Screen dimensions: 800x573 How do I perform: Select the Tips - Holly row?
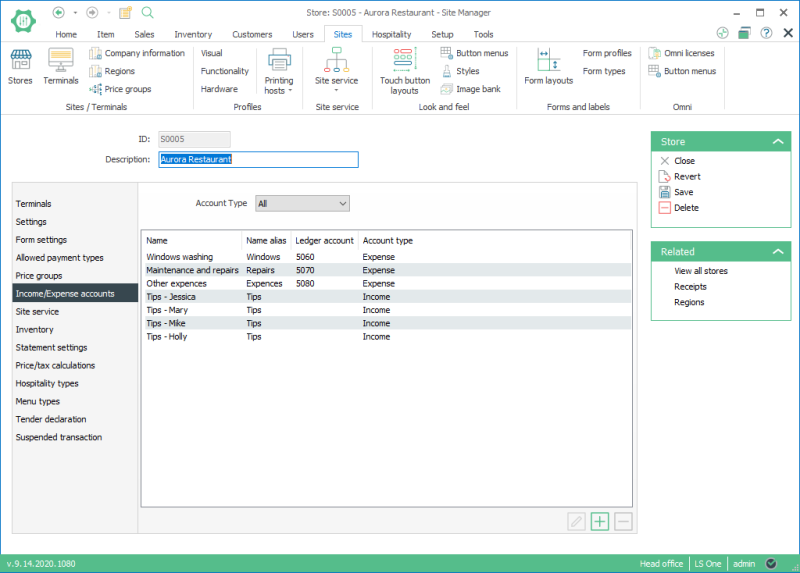tap(386, 337)
